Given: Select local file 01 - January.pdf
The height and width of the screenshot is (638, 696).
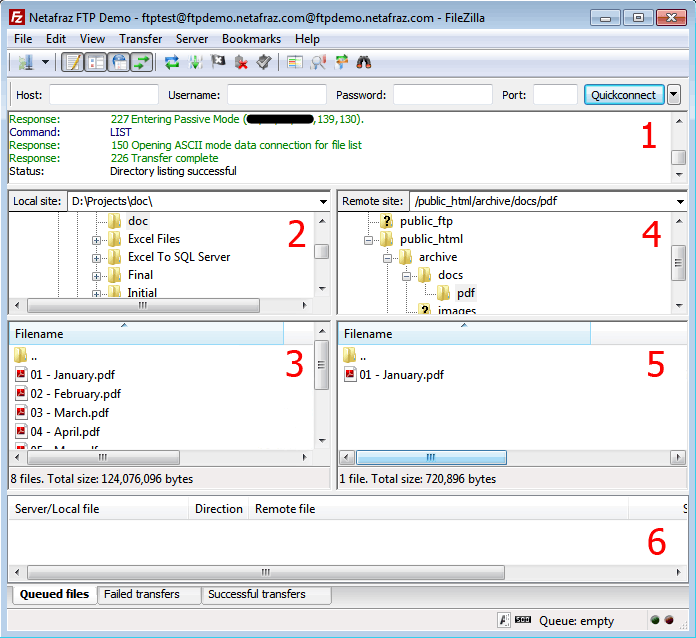Looking at the screenshot, I should click(x=65, y=375).
